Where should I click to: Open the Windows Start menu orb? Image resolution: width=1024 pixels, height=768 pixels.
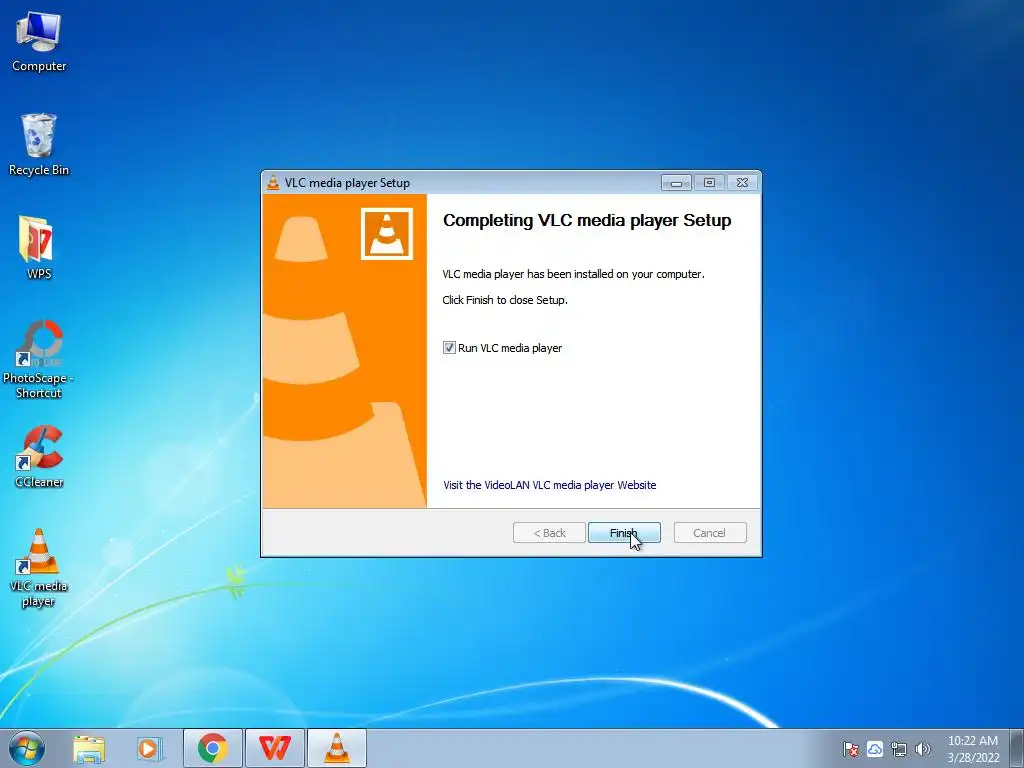[27, 748]
